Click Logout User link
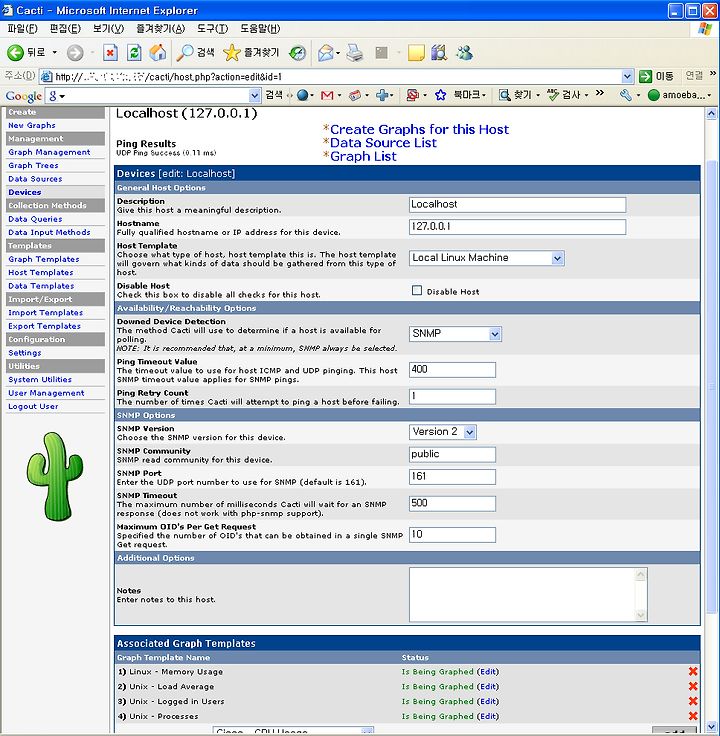Image resolution: width=720 pixels, height=736 pixels. [33, 406]
